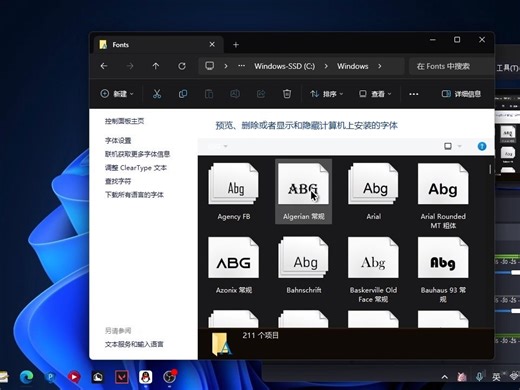The height and width of the screenshot is (390, 520).
Task: Click the Share icon in toolbar
Action: [x=261, y=94]
